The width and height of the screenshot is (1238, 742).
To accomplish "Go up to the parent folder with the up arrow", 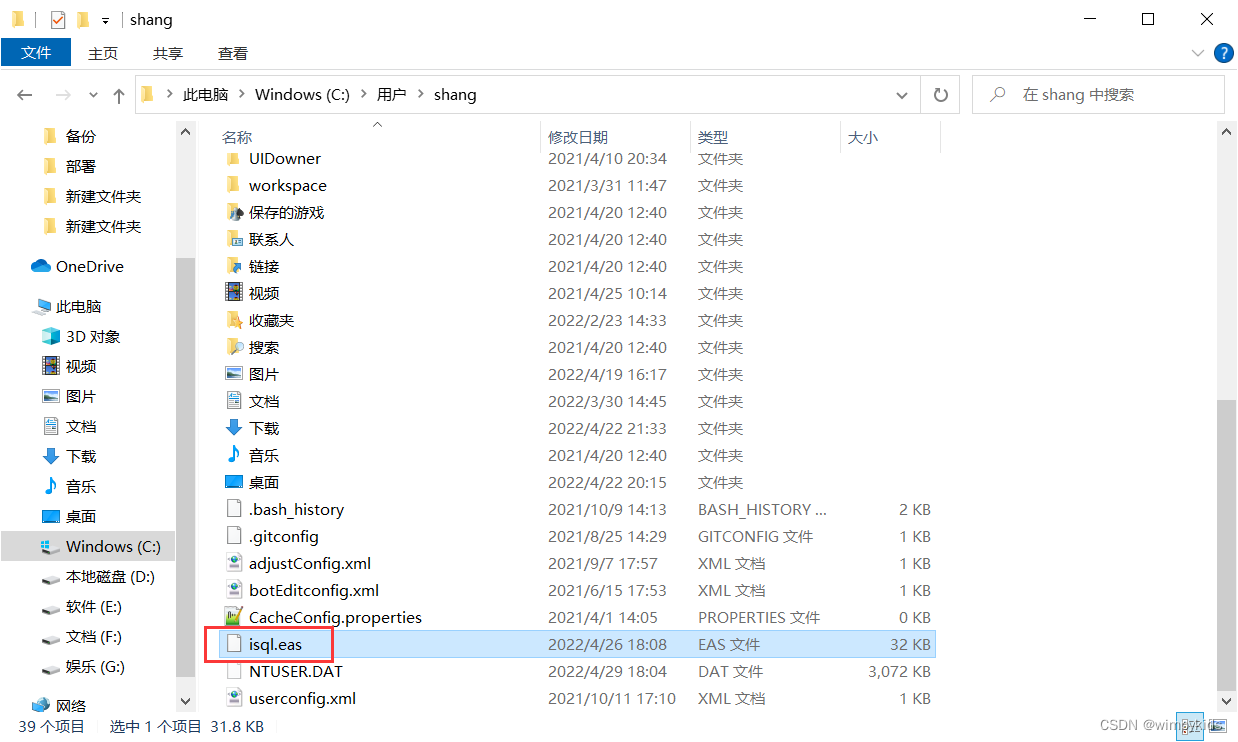I will pos(118,94).
